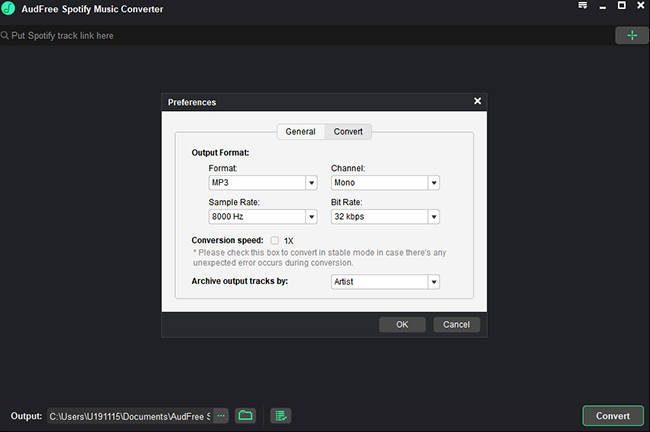Switch to the General tab
Viewport: 650px width, 432px height.
click(x=300, y=132)
